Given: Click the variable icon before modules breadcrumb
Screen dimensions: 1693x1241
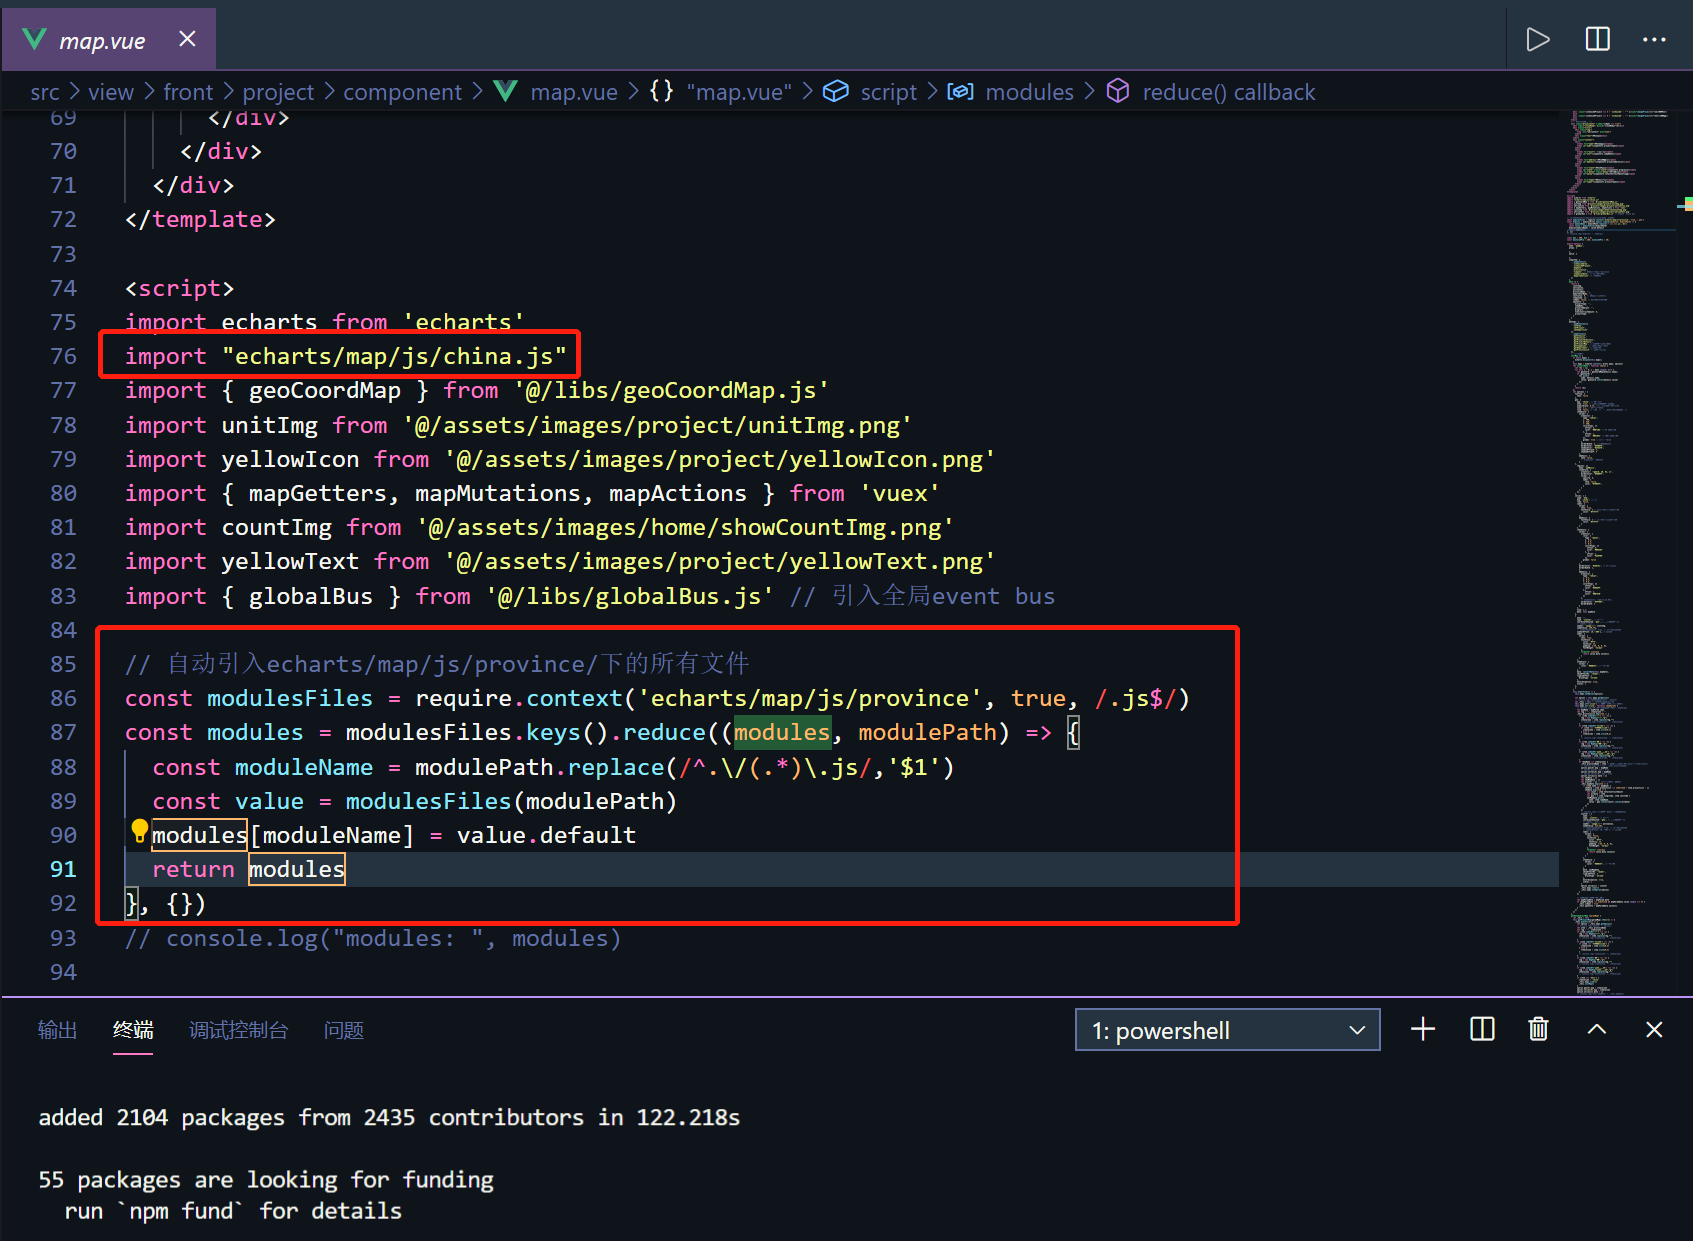Looking at the screenshot, I should coord(960,92).
